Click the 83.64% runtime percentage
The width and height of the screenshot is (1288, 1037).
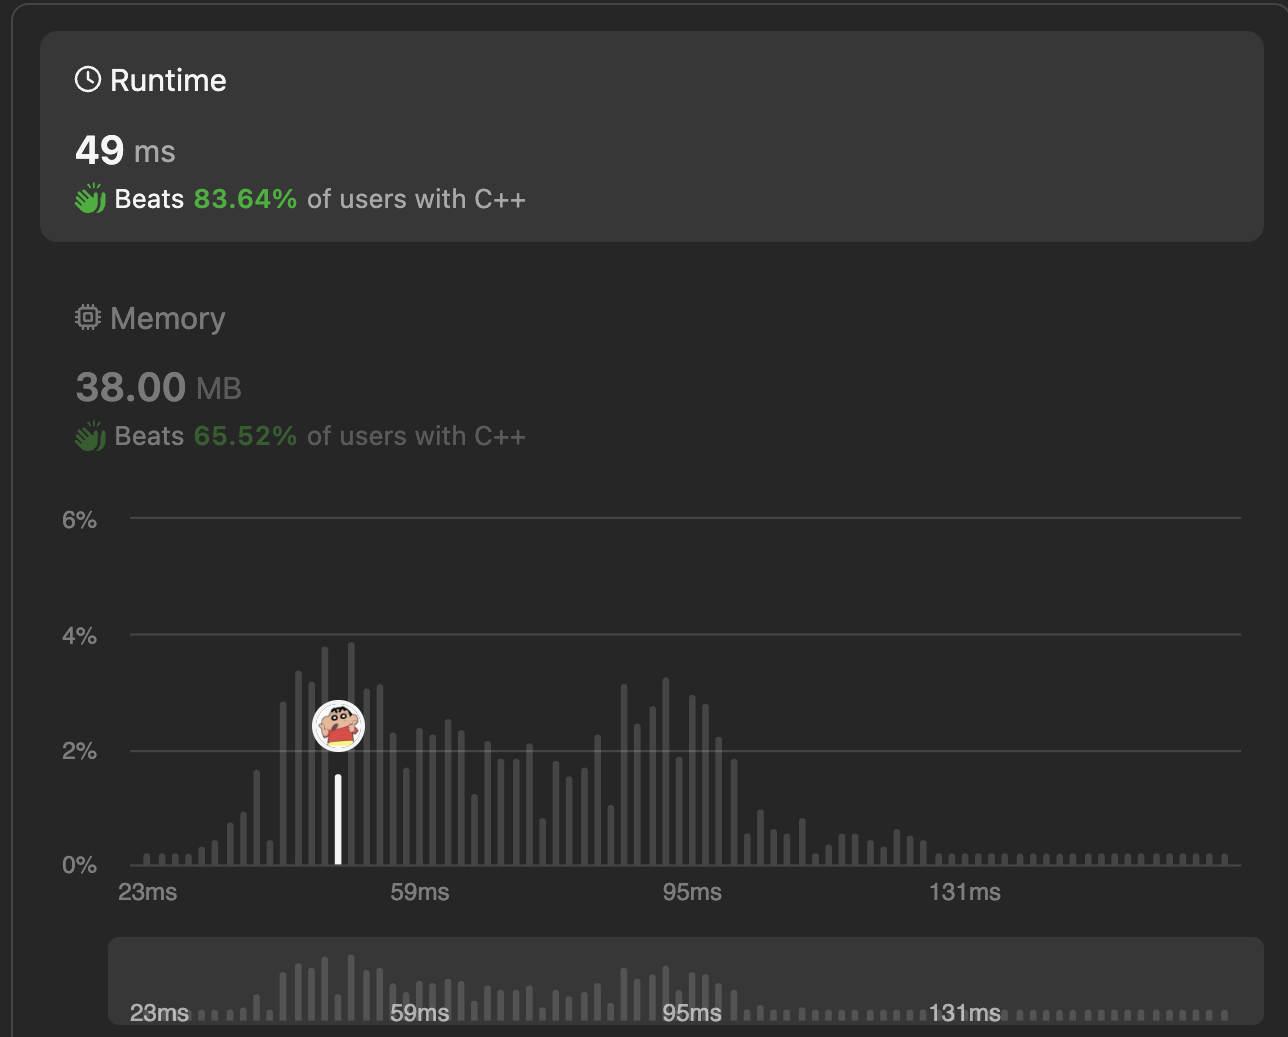tap(245, 199)
